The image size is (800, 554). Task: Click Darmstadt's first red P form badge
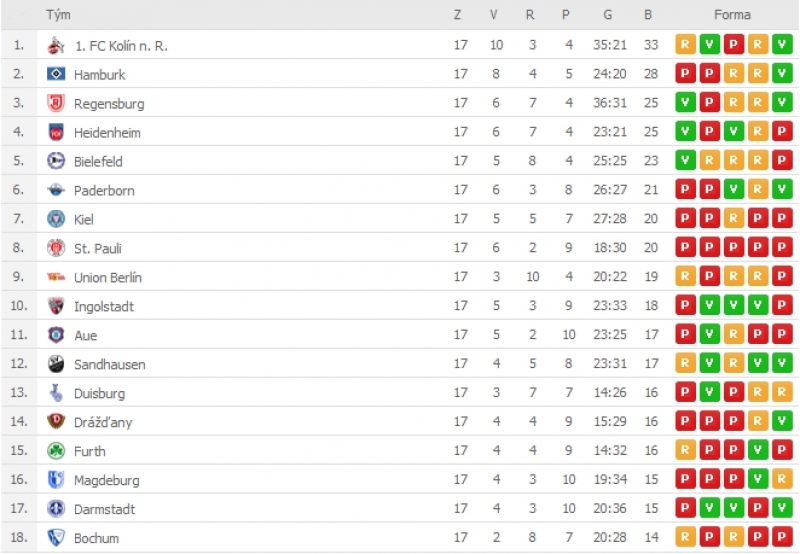point(685,508)
